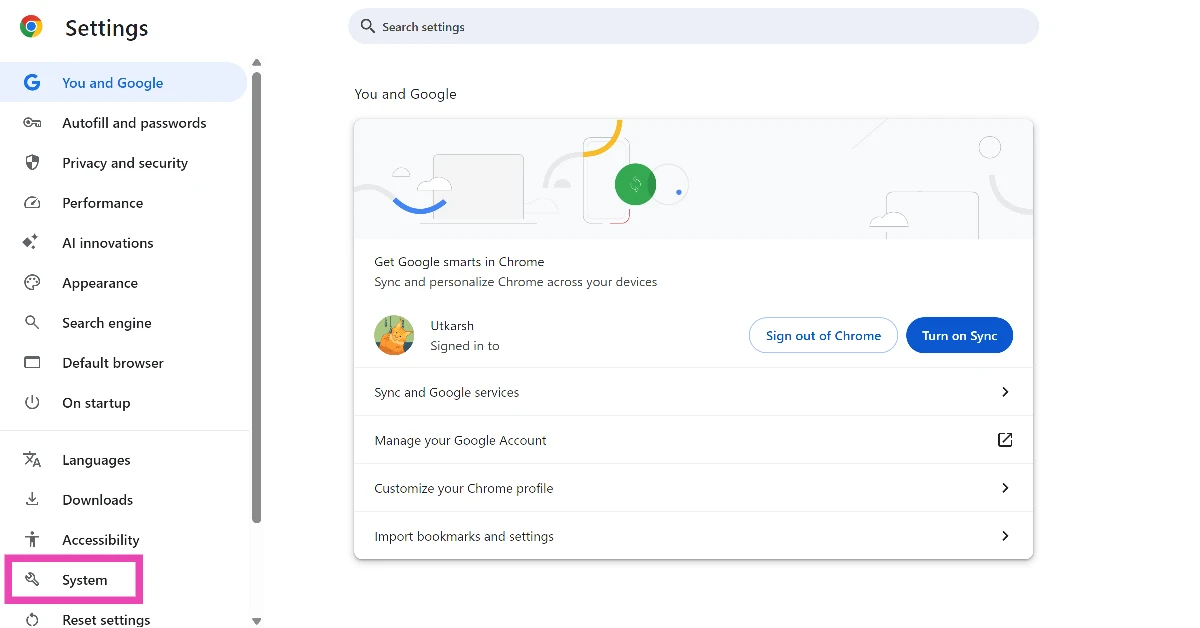Image resolution: width=1200 pixels, height=628 pixels.
Task: Select the Autofill and passwords sidebar icon
Action: point(31,122)
